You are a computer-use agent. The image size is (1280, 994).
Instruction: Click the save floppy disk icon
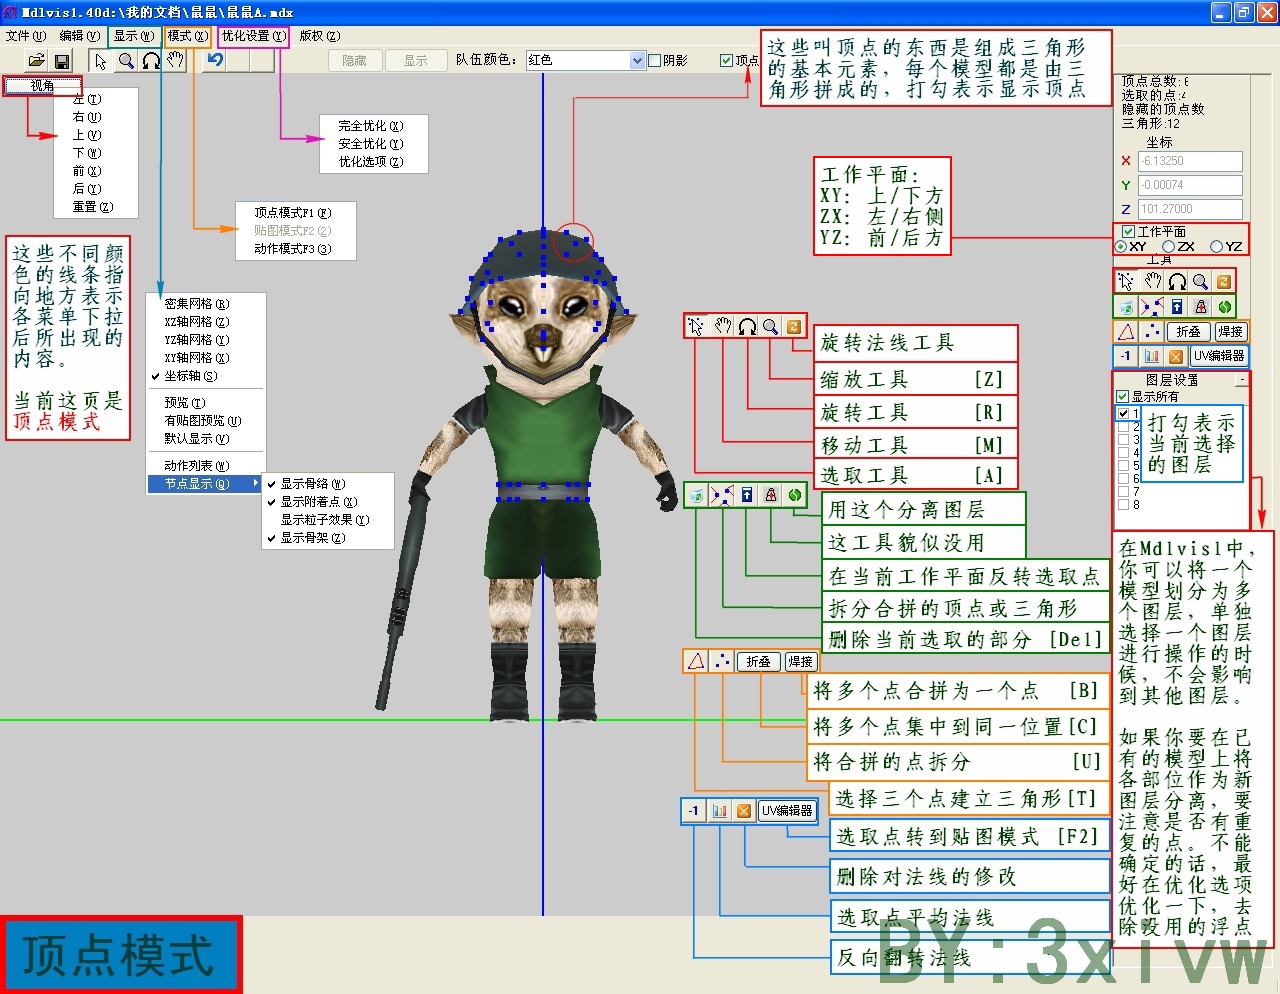pyautogui.click(x=62, y=61)
